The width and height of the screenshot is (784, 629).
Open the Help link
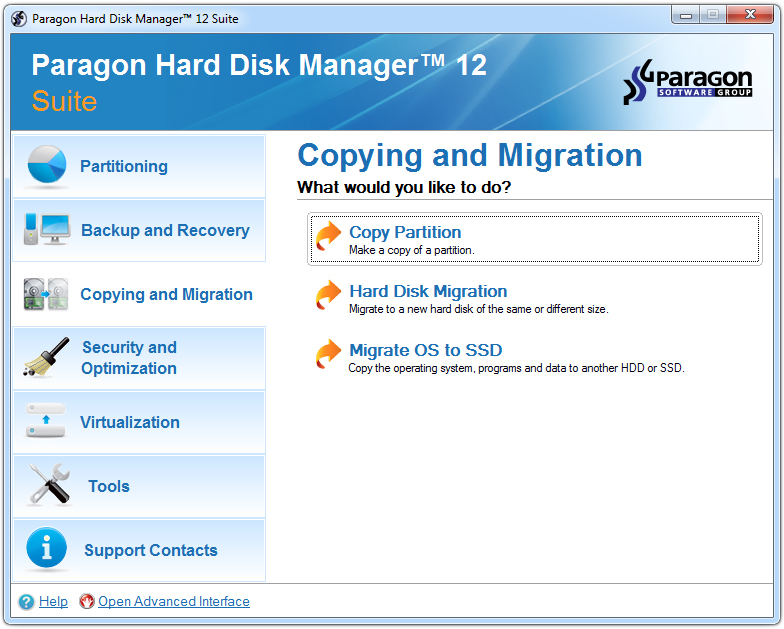(x=53, y=601)
